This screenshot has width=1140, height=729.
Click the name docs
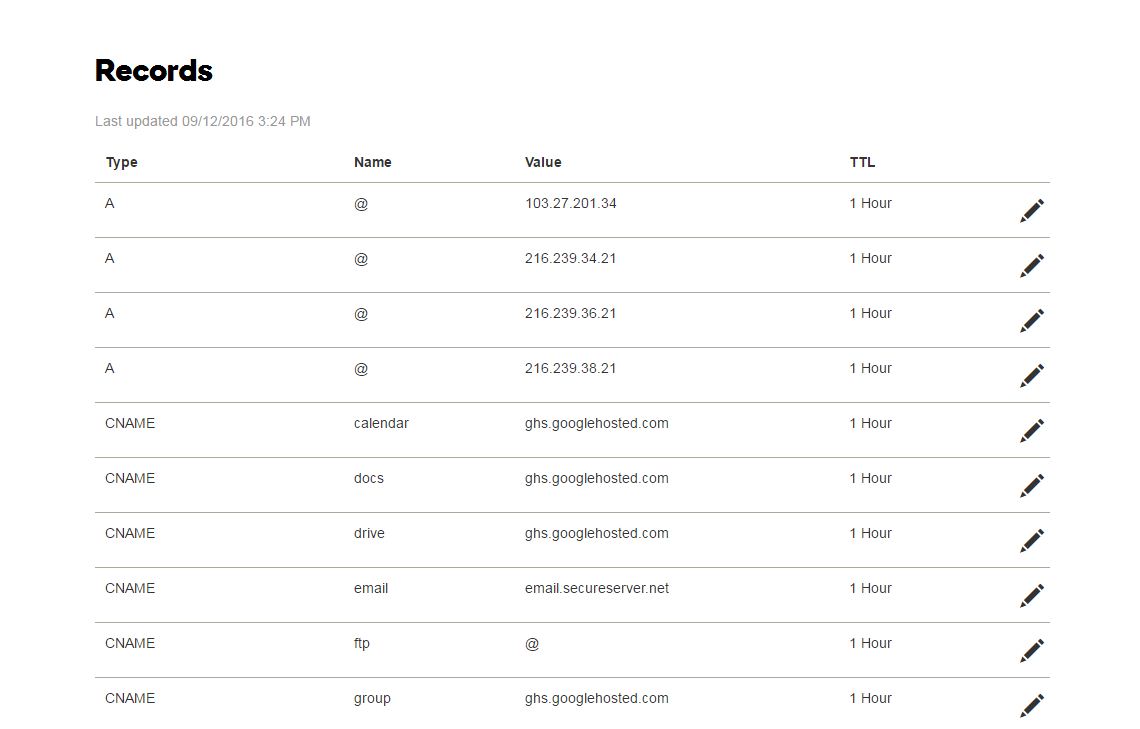(x=369, y=478)
